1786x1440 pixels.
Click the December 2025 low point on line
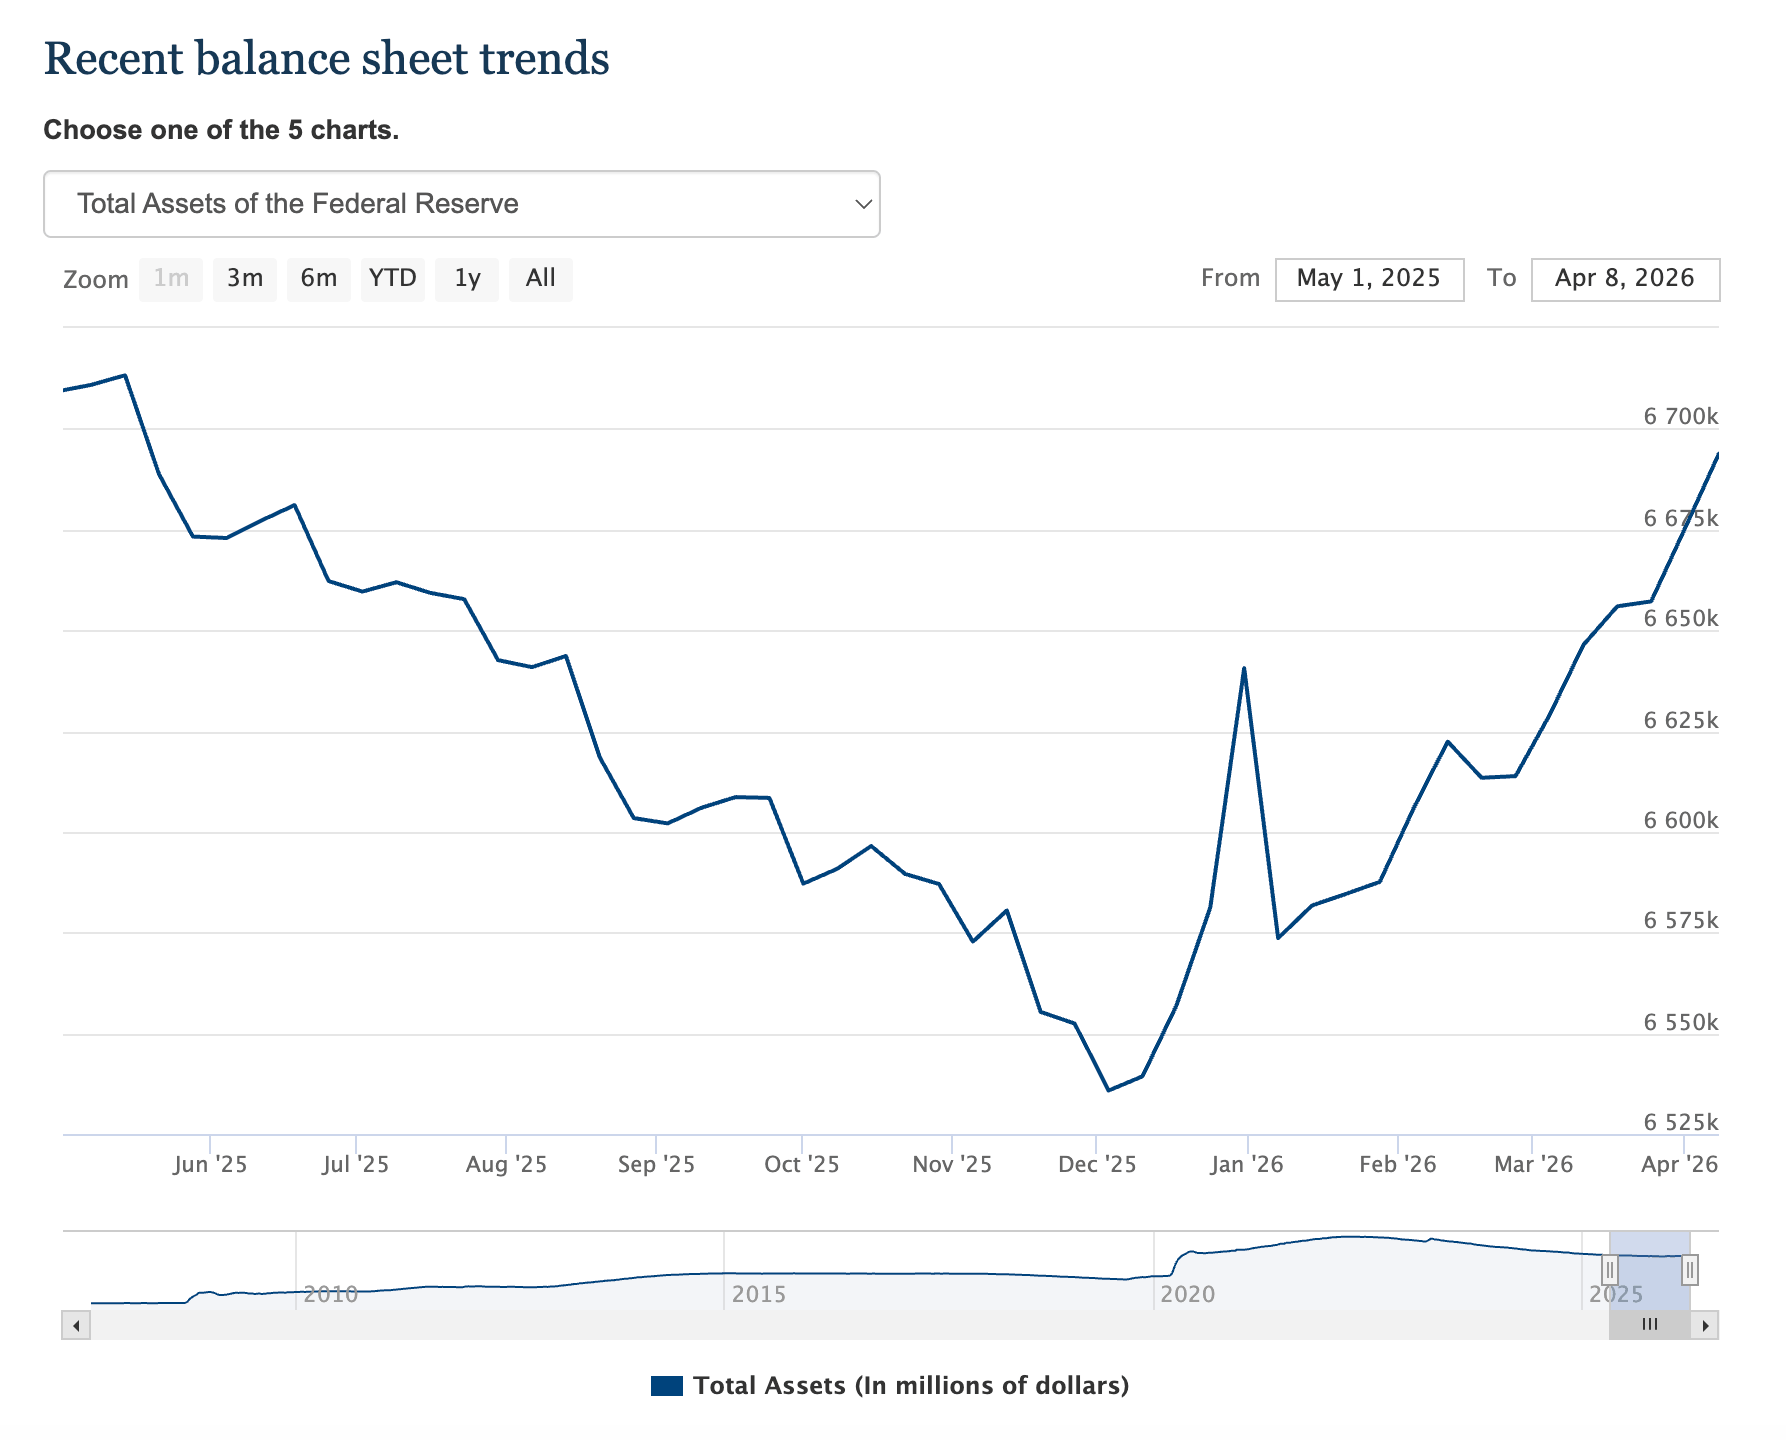[1108, 1090]
